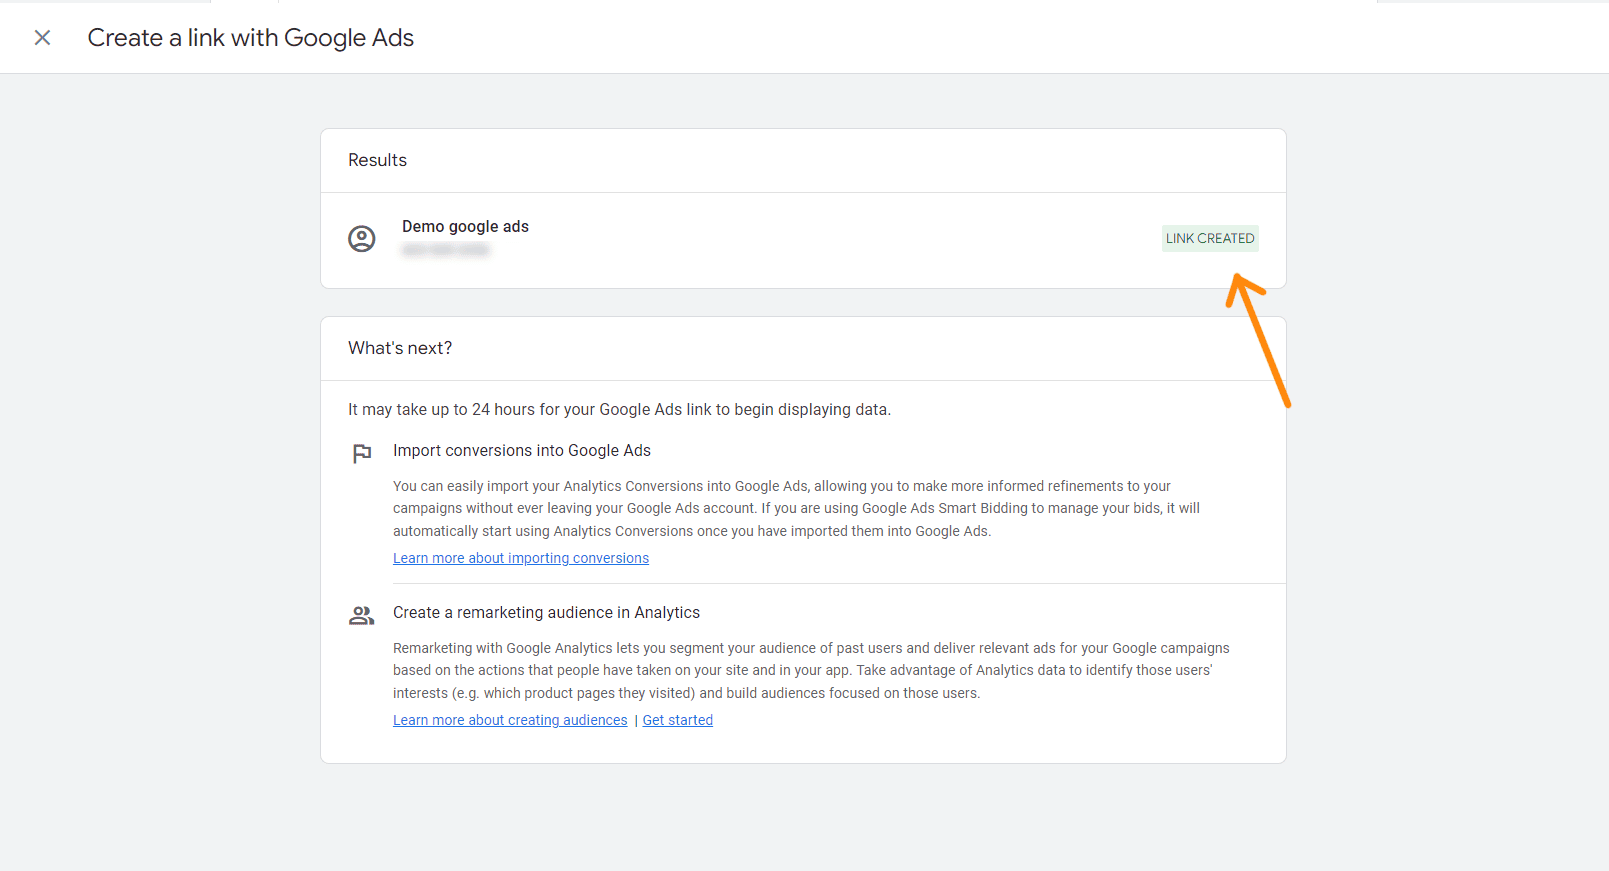Close the Create a link dialog
Image resolution: width=1609 pixels, height=871 pixels.
click(42, 38)
